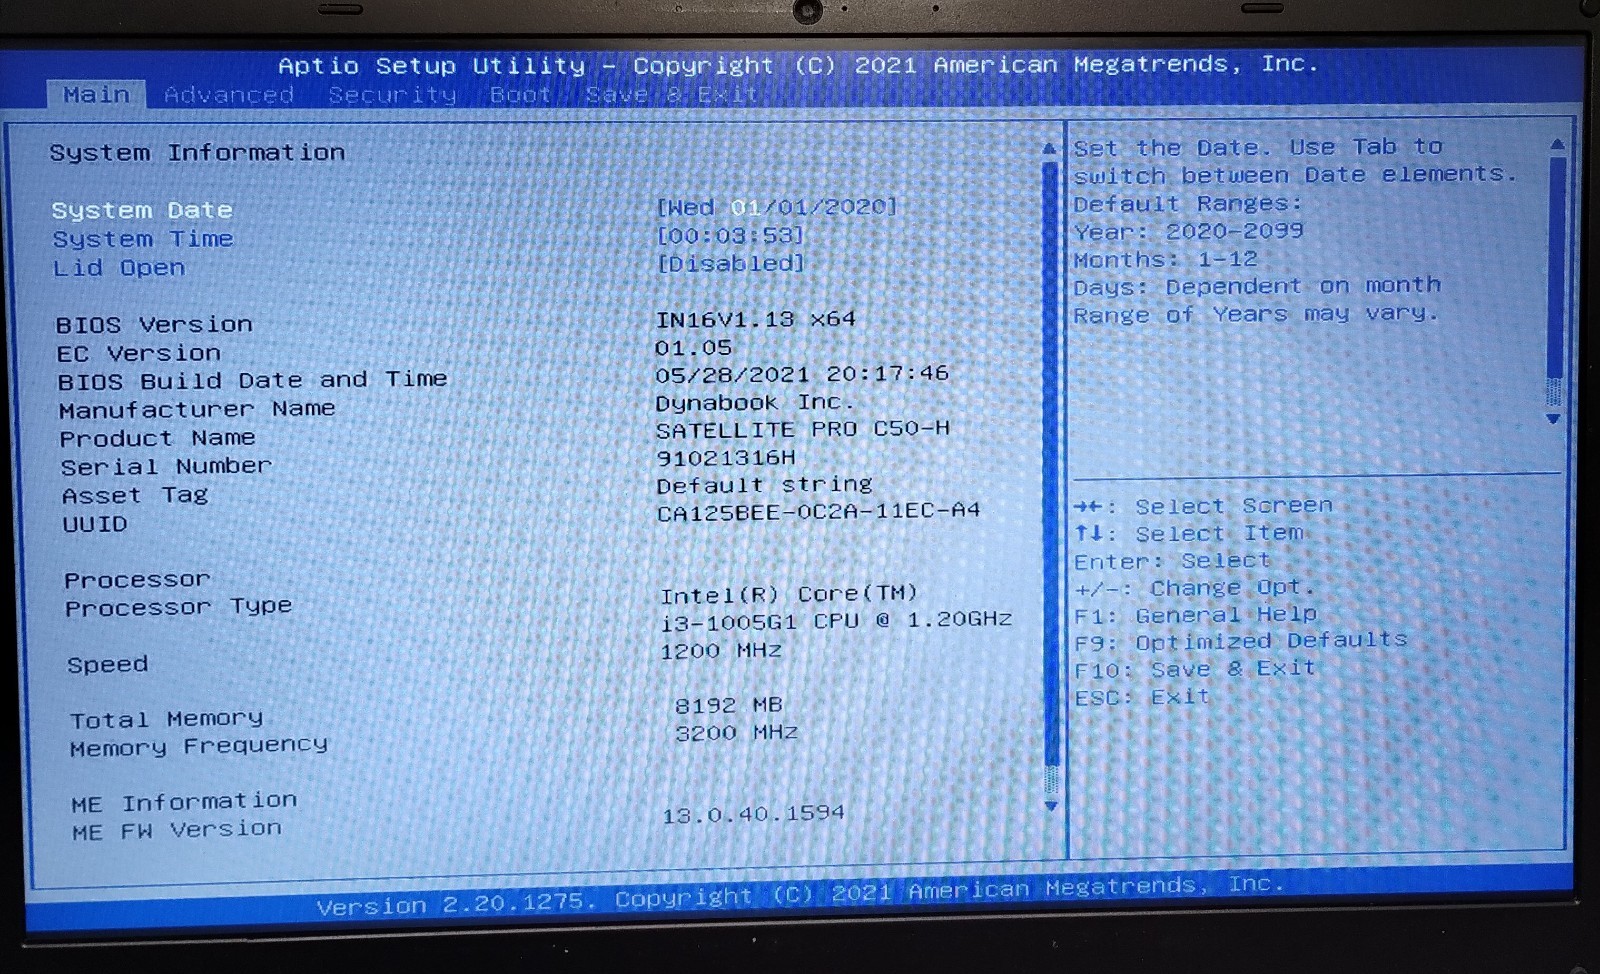Click the value IN16V1.13 x64
This screenshot has width=1600, height=974.
756,320
